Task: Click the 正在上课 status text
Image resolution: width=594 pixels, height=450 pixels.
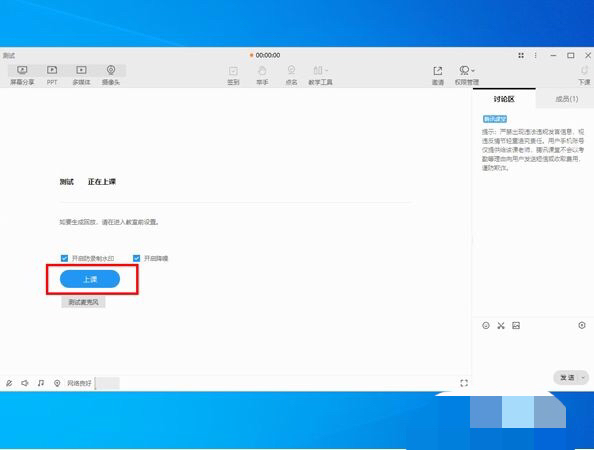Action: [102, 182]
